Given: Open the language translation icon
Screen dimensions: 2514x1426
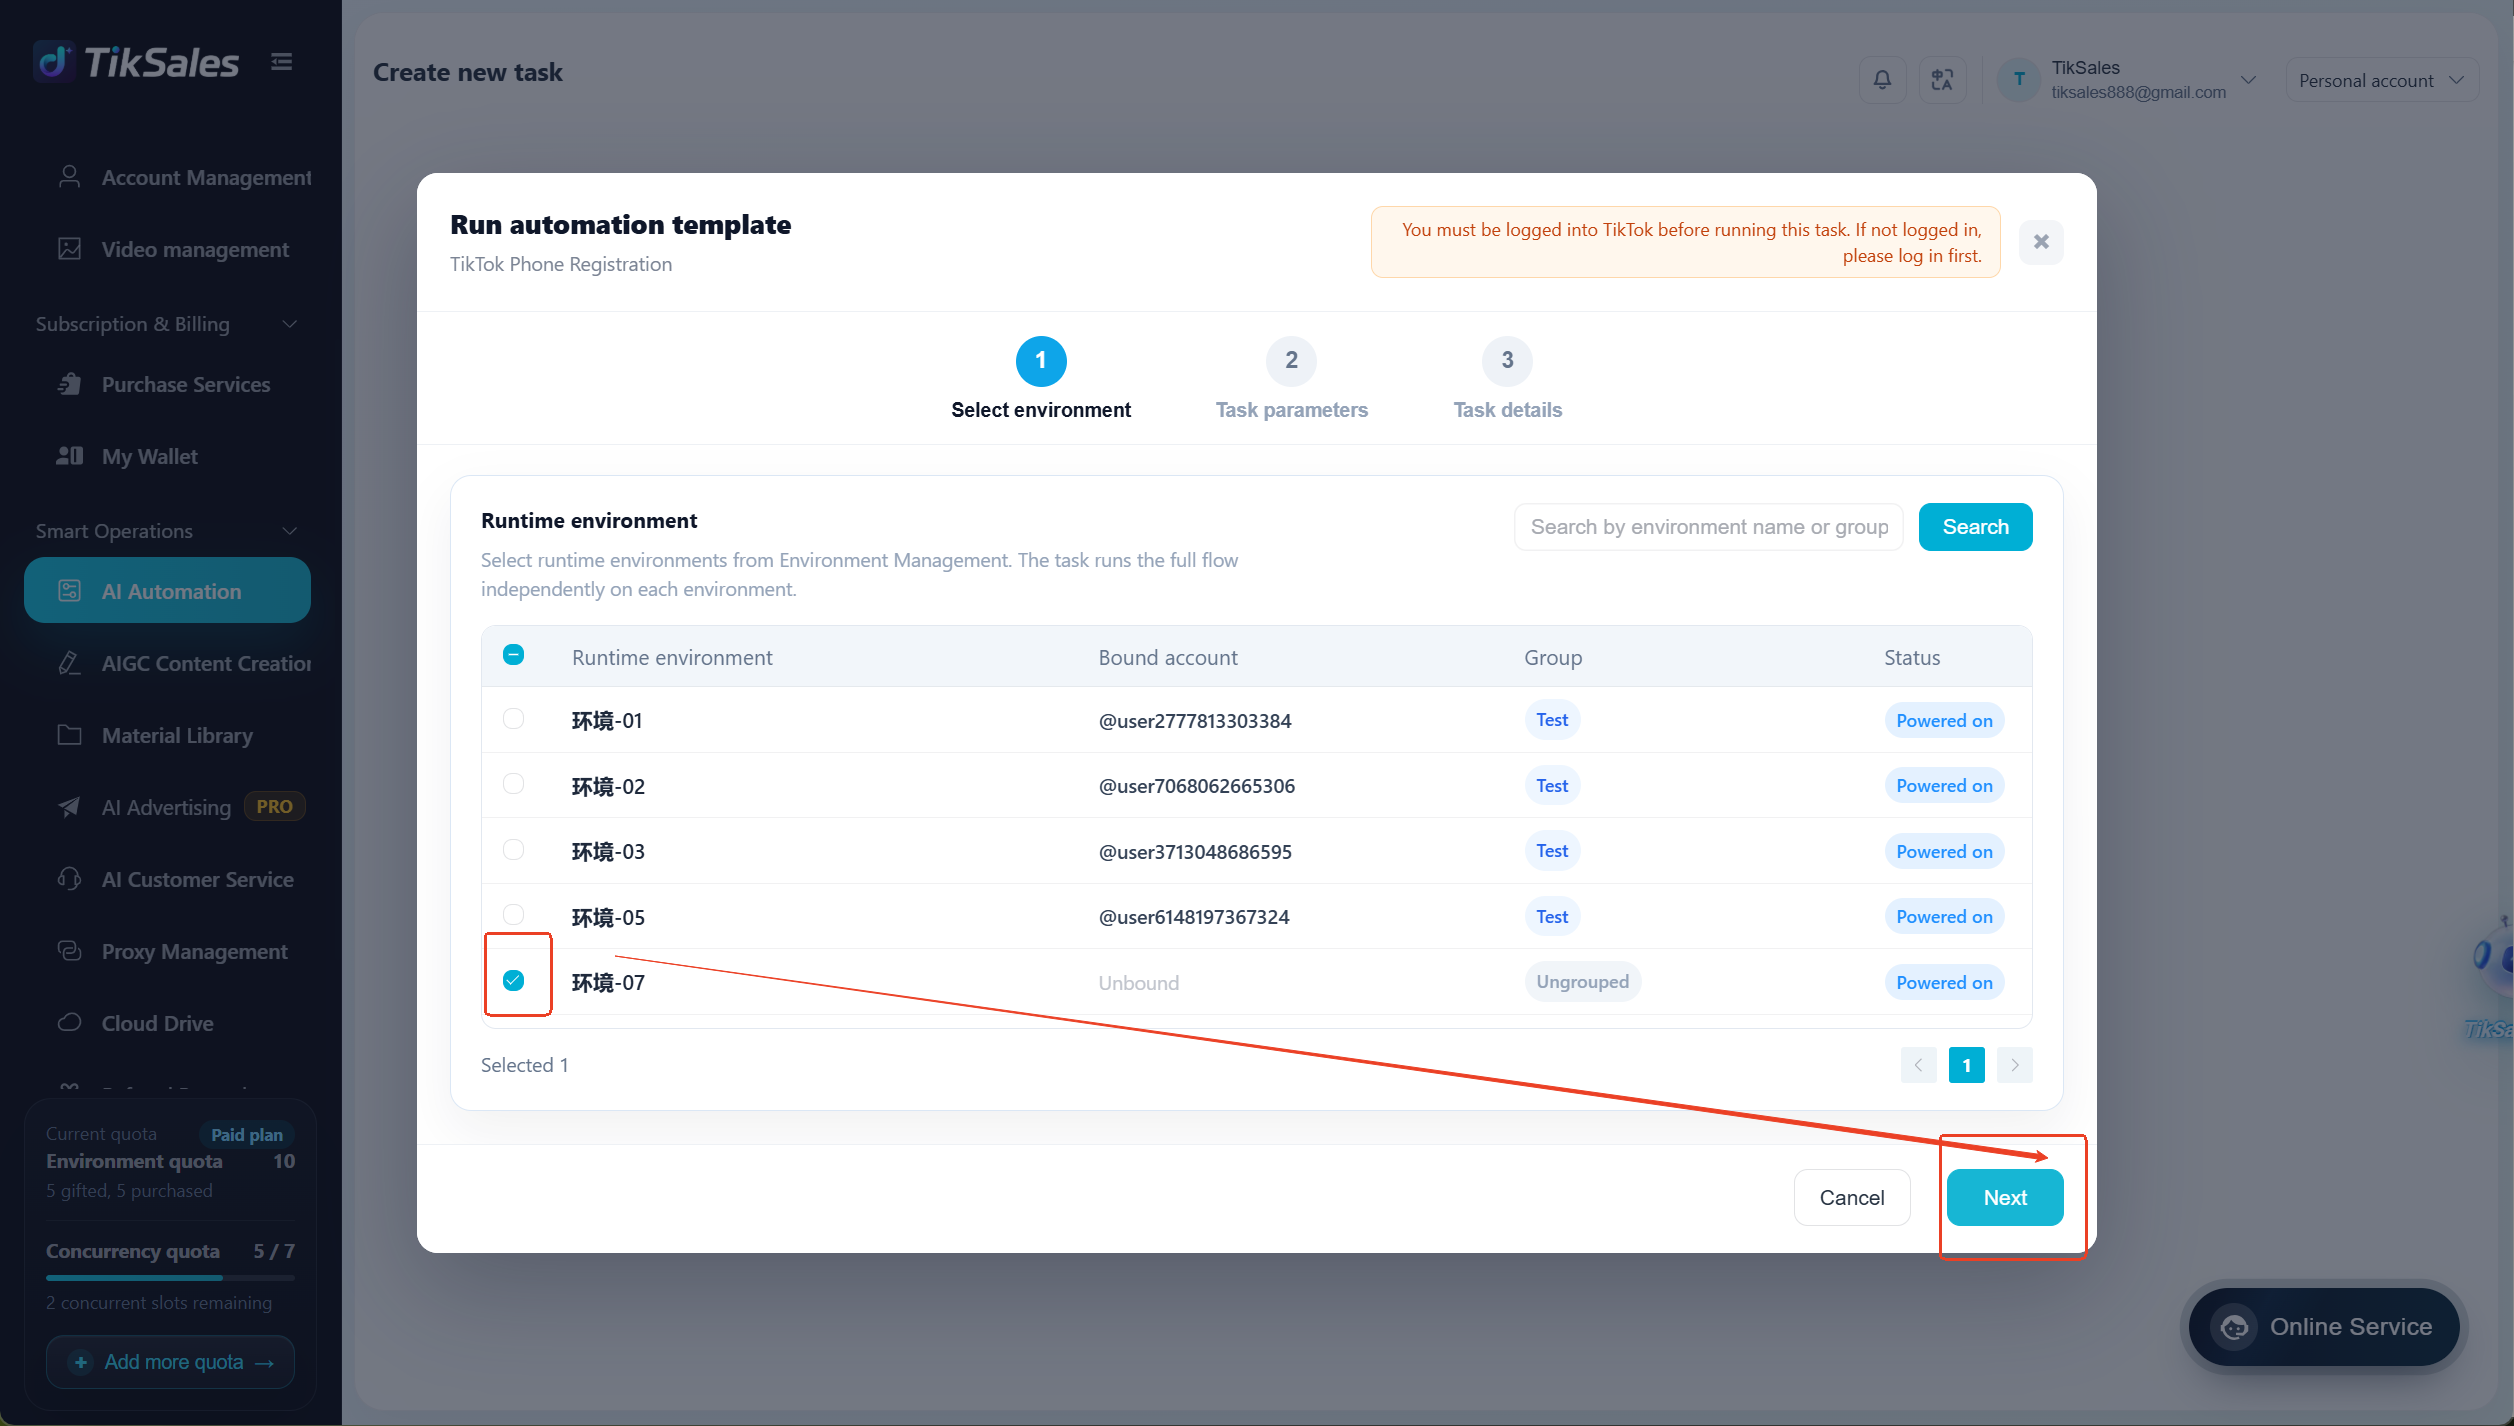Looking at the screenshot, I should pos(1942,79).
